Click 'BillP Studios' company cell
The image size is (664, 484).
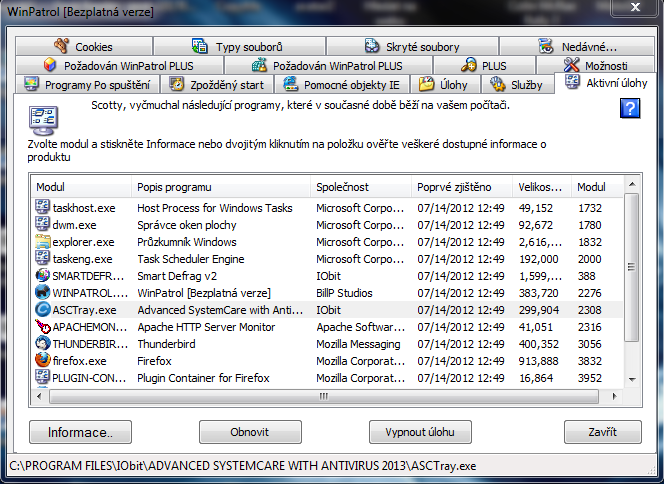point(344,293)
